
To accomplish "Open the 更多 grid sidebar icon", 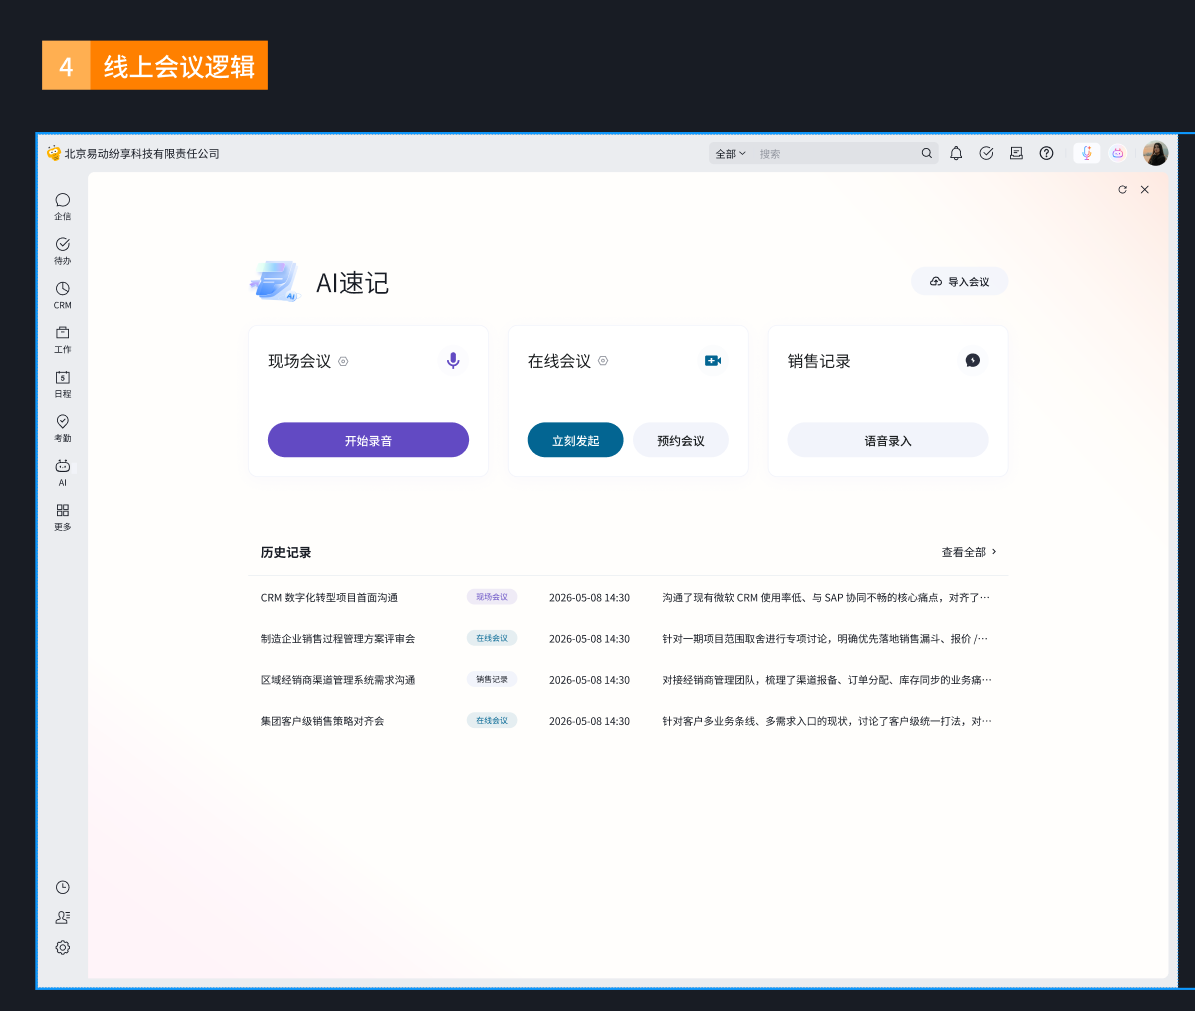I will click(62, 517).
